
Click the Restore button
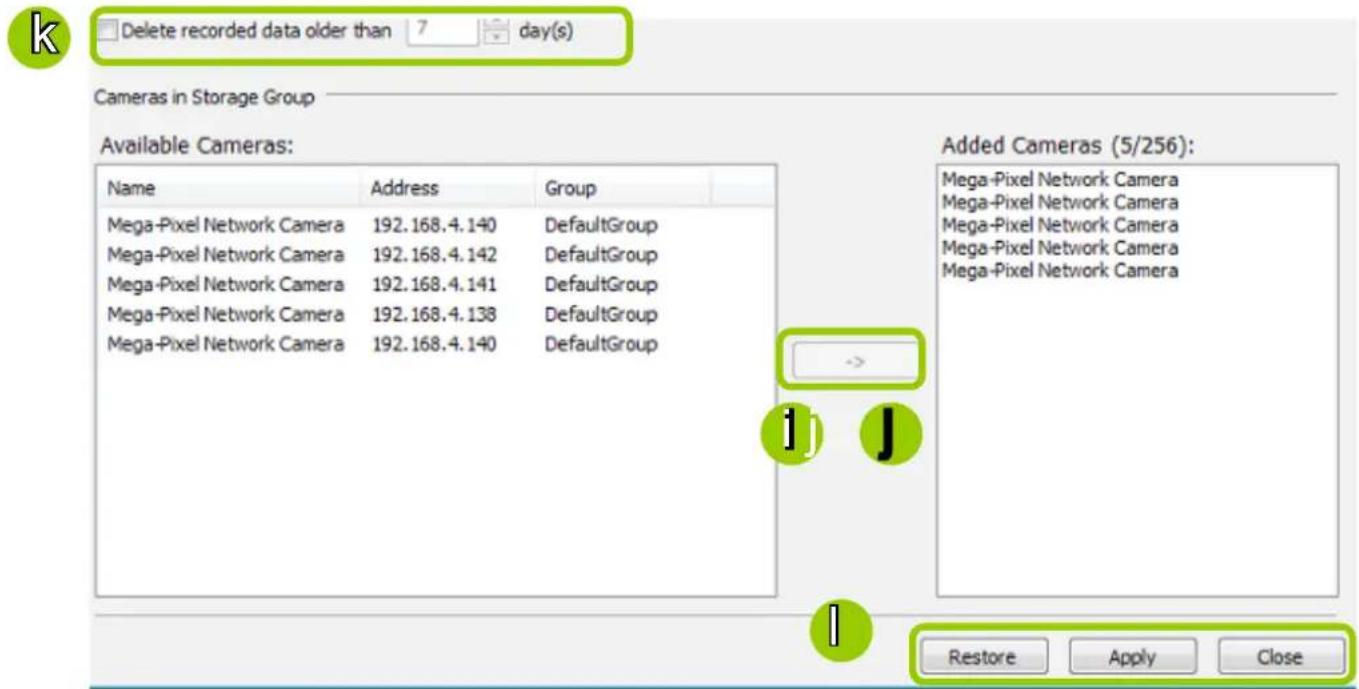point(981,657)
